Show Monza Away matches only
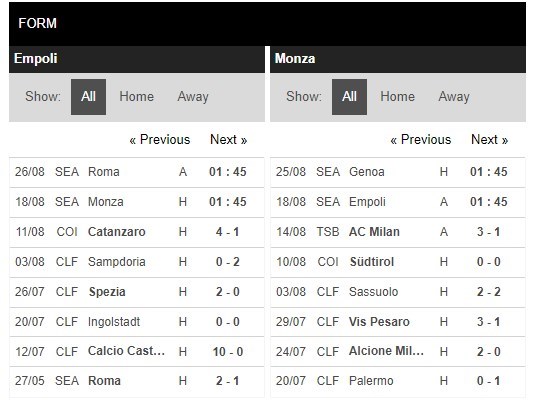533x410 pixels. coord(454,97)
